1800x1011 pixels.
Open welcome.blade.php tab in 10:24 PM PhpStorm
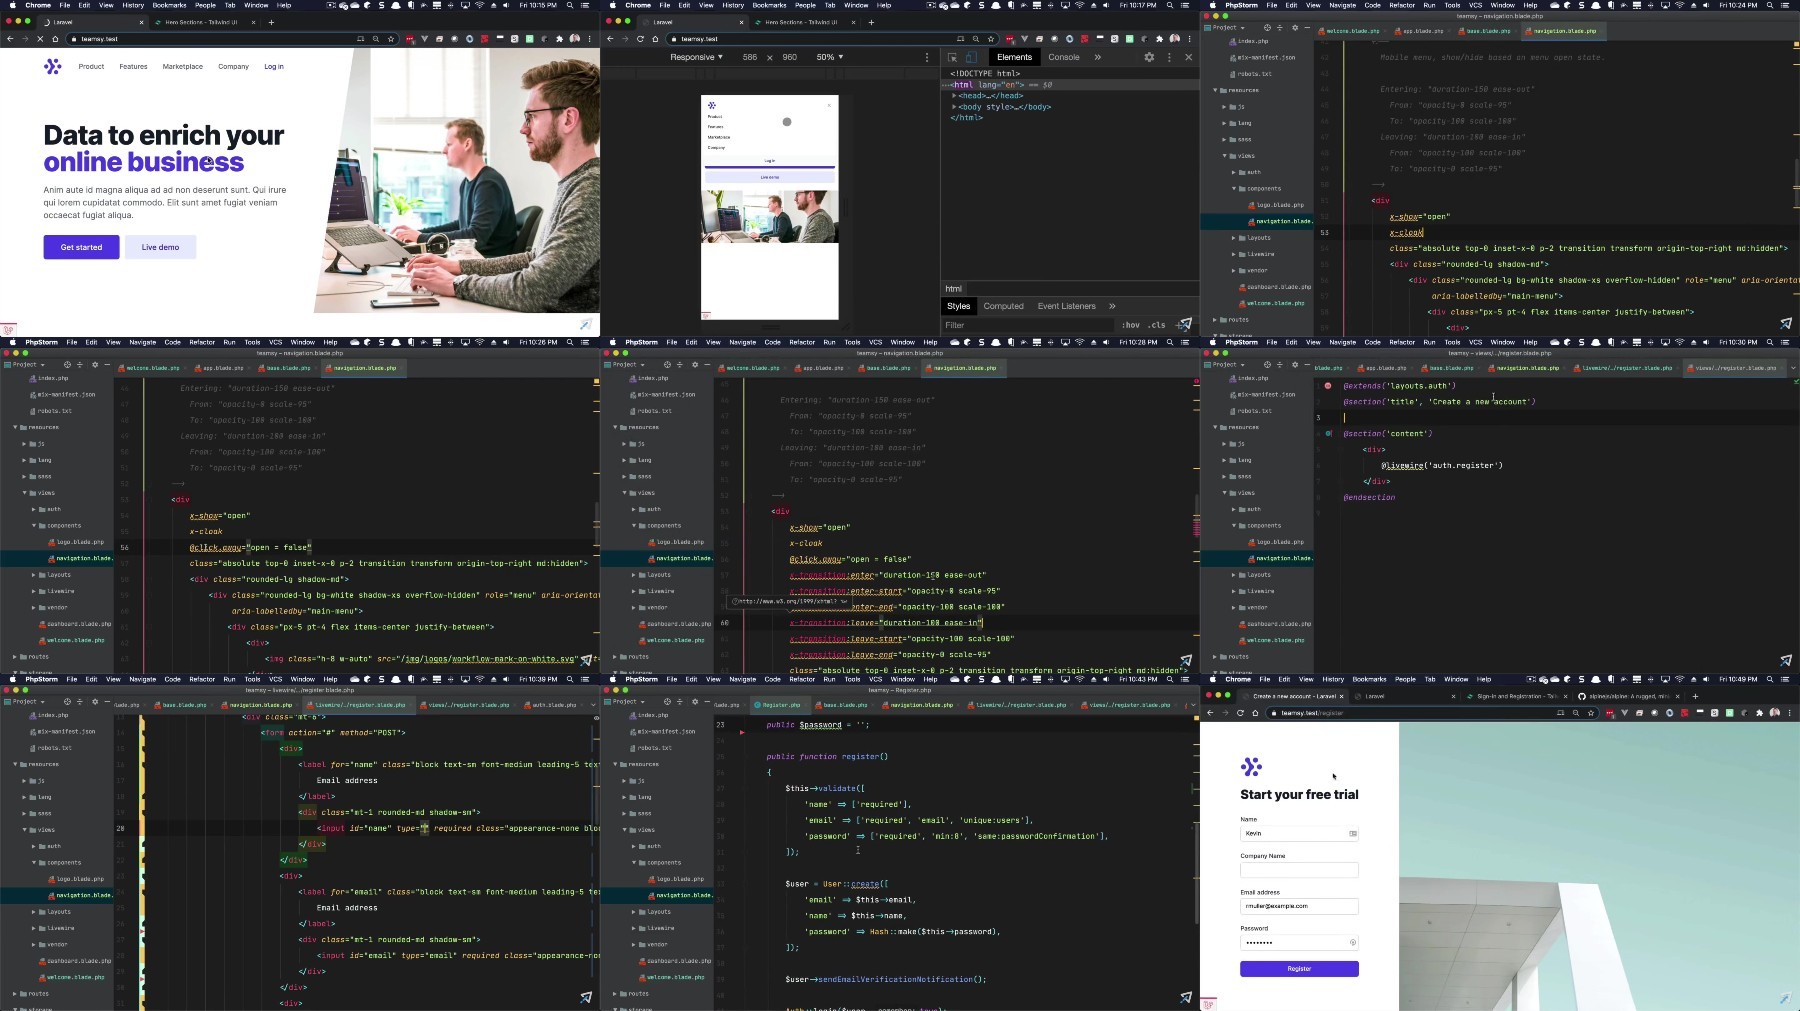[1353, 31]
